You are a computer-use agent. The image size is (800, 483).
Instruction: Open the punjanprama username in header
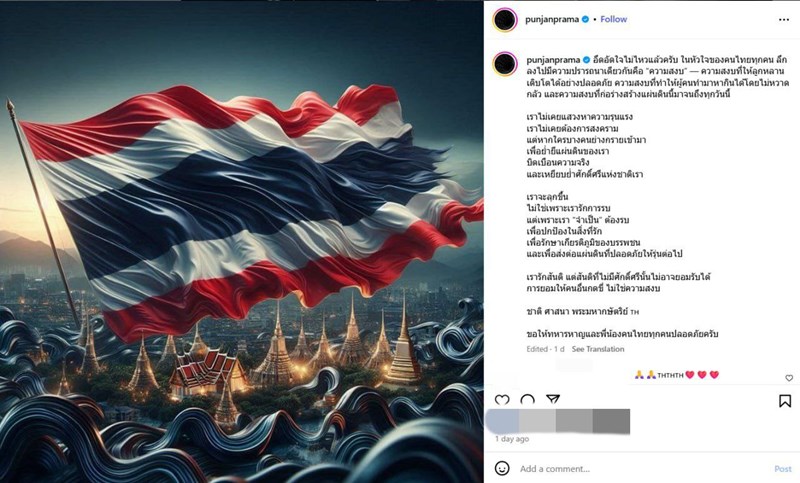(552, 19)
